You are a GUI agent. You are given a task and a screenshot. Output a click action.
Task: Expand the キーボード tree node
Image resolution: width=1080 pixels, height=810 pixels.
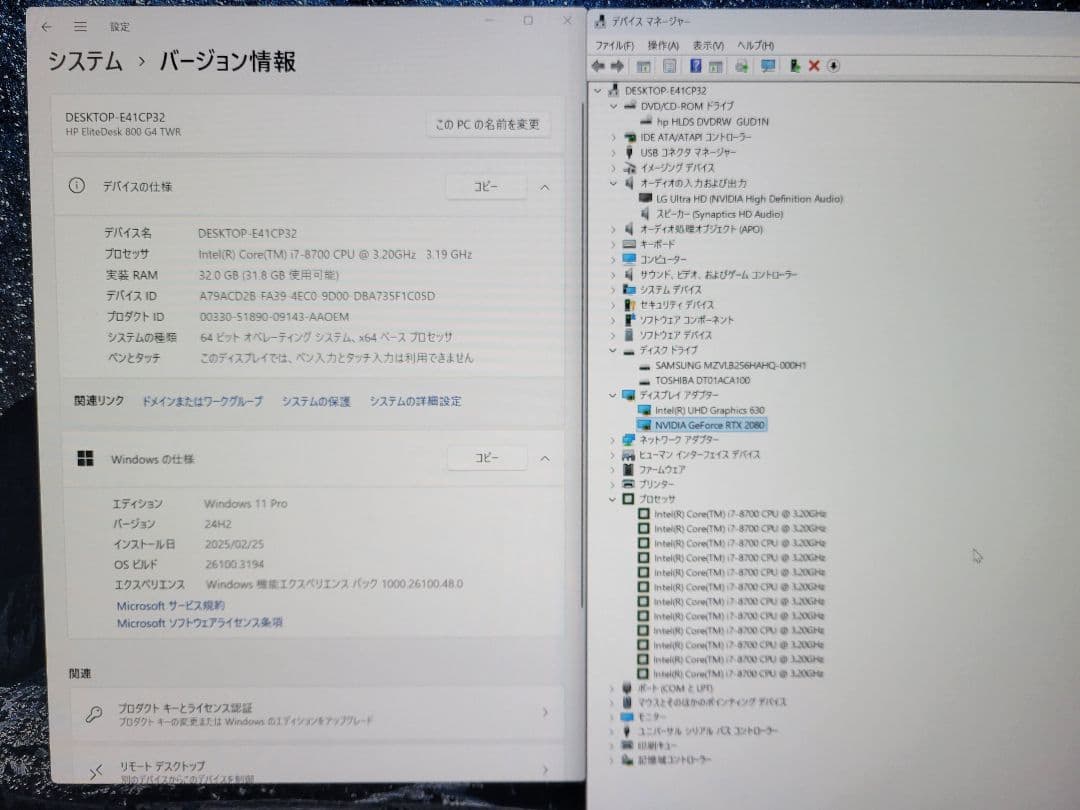click(613, 245)
